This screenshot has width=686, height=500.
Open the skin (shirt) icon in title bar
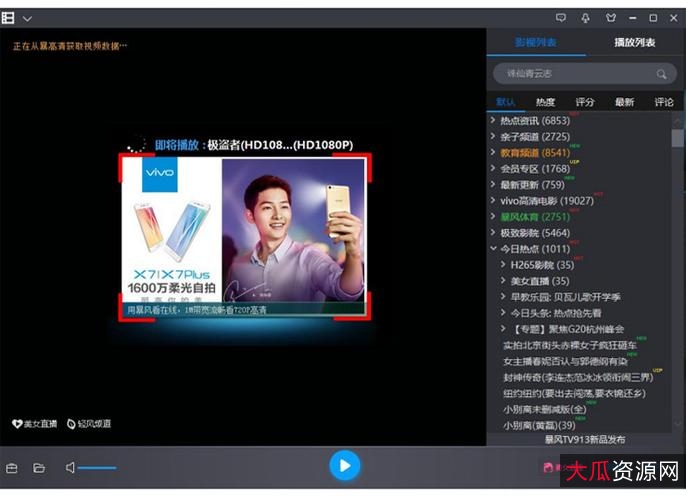[x=611, y=18]
